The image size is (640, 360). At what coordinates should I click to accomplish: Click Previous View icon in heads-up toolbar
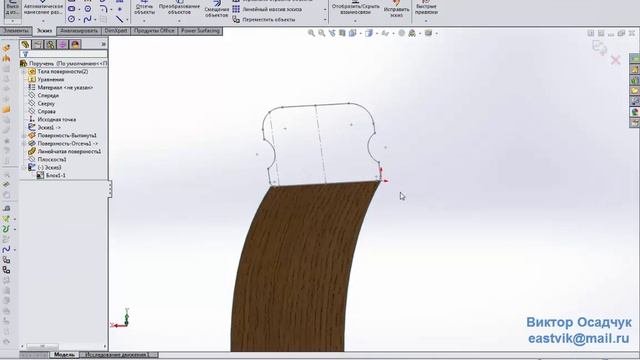[x=332, y=33]
